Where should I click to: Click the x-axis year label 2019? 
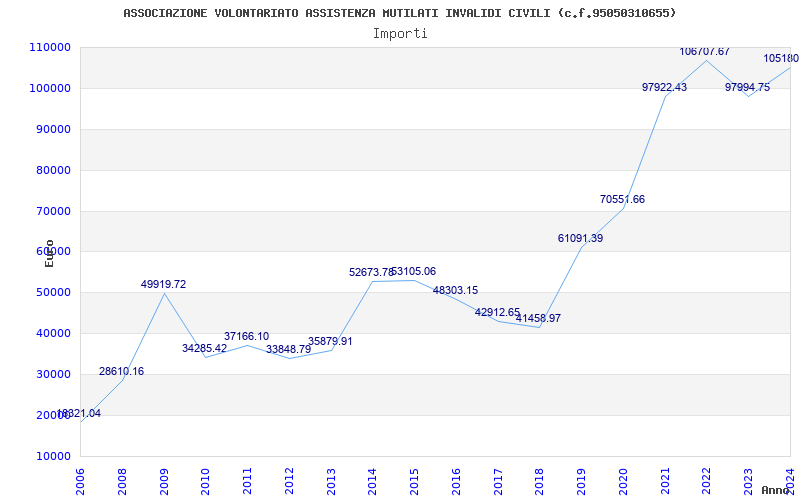point(582,482)
